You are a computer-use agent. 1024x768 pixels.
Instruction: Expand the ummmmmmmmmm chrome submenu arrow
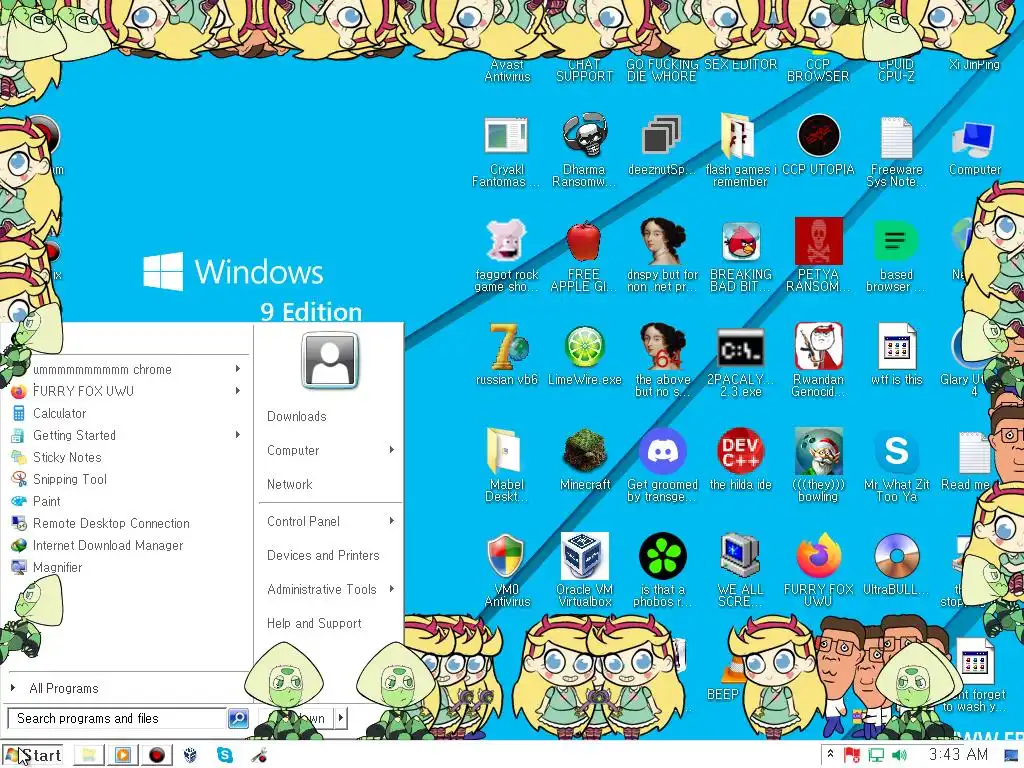(x=238, y=369)
